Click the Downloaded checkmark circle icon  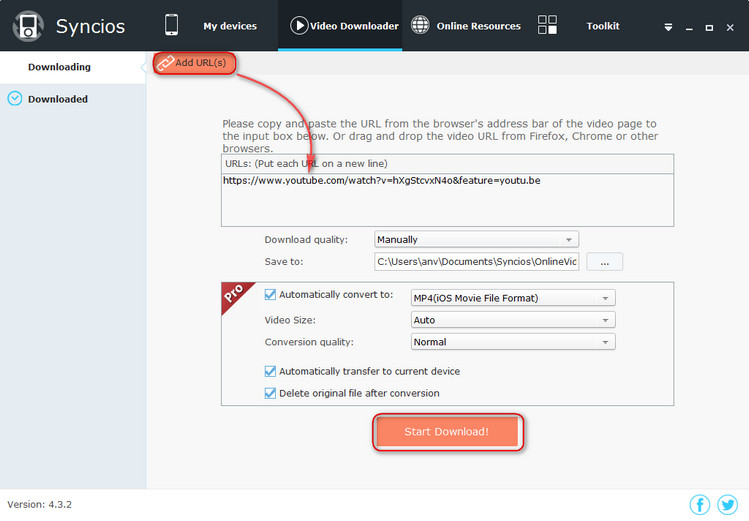point(15,98)
